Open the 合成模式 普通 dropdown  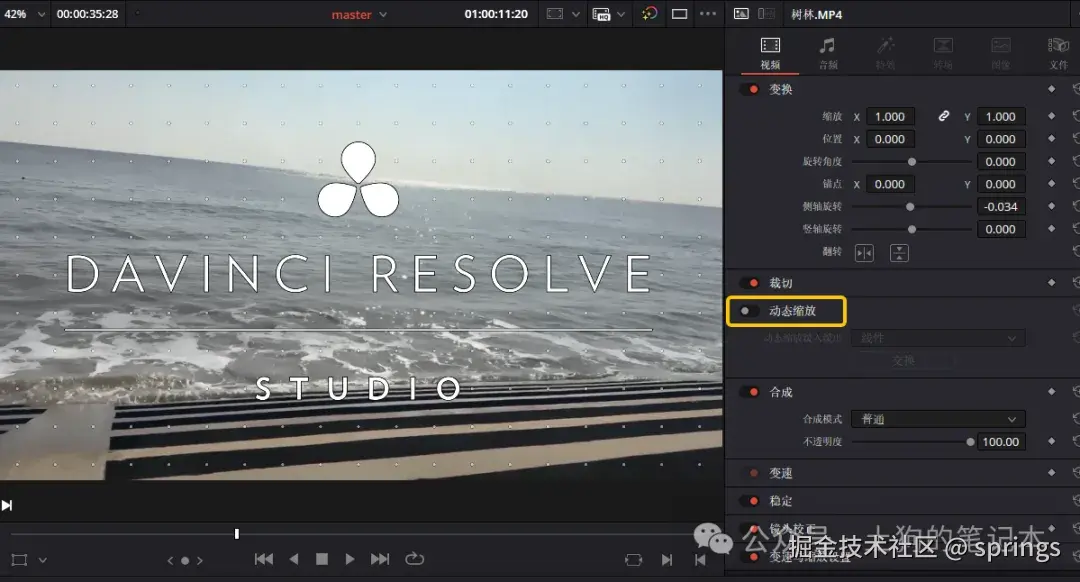(x=938, y=419)
